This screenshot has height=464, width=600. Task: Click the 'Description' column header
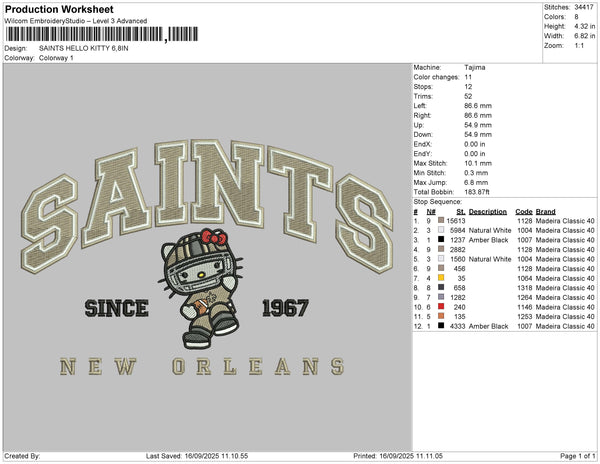click(488, 212)
